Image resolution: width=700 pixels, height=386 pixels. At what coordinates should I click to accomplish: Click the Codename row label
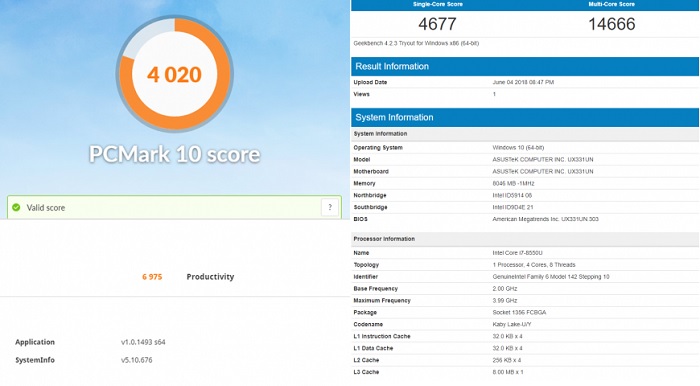coord(368,324)
